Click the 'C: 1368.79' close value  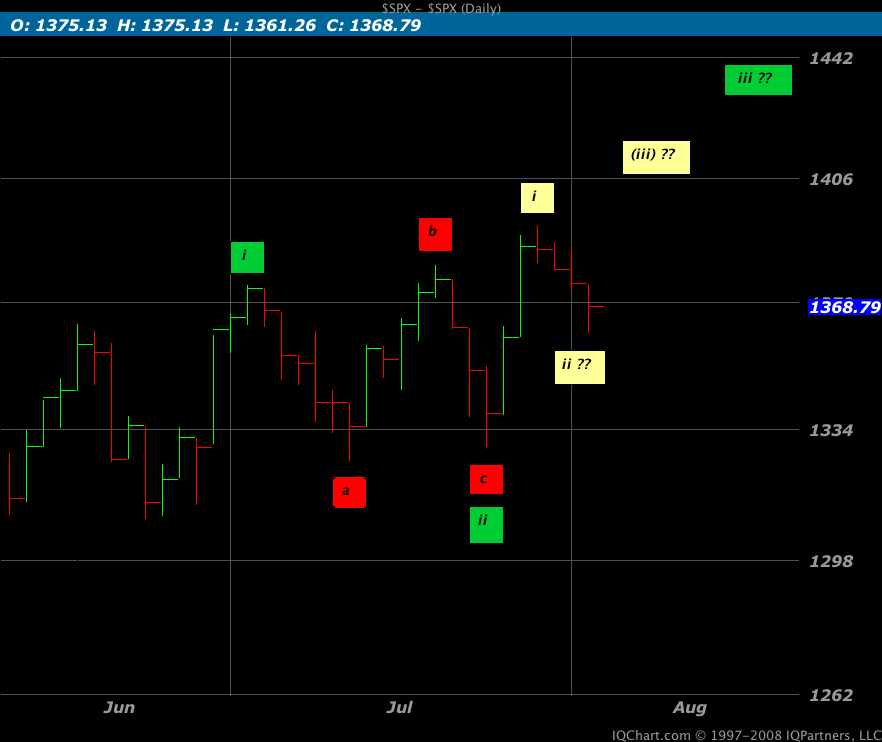pyautogui.click(x=374, y=25)
